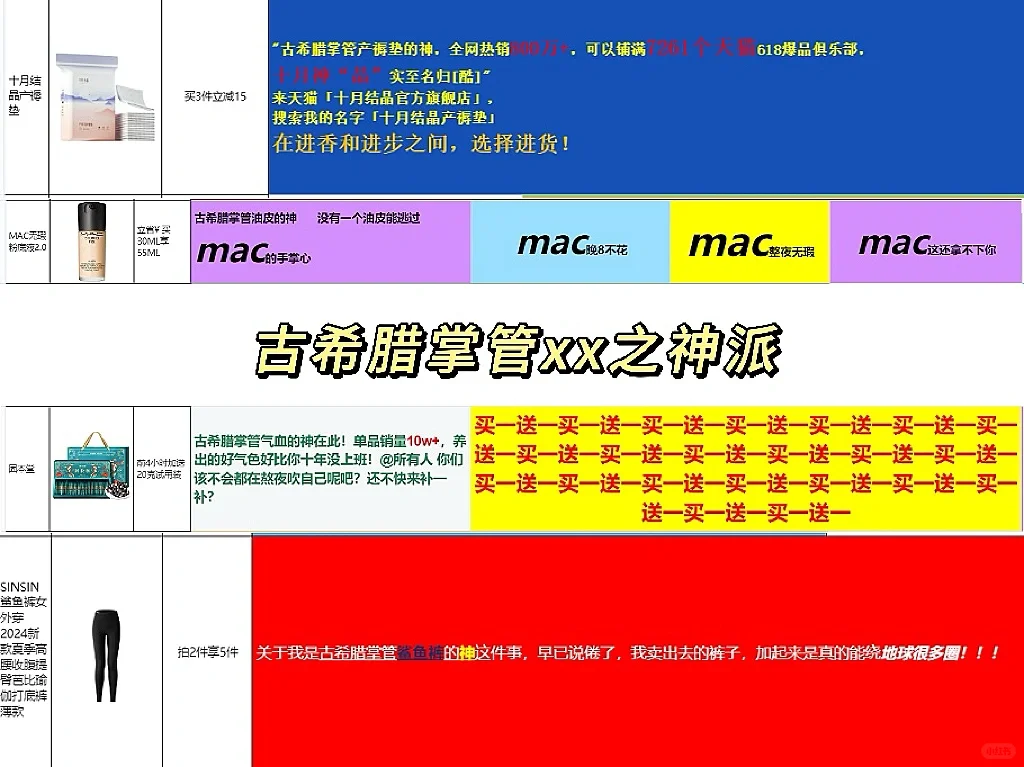The width and height of the screenshot is (1024, 767).
Task: Select the green gift box product image
Action: [91, 466]
